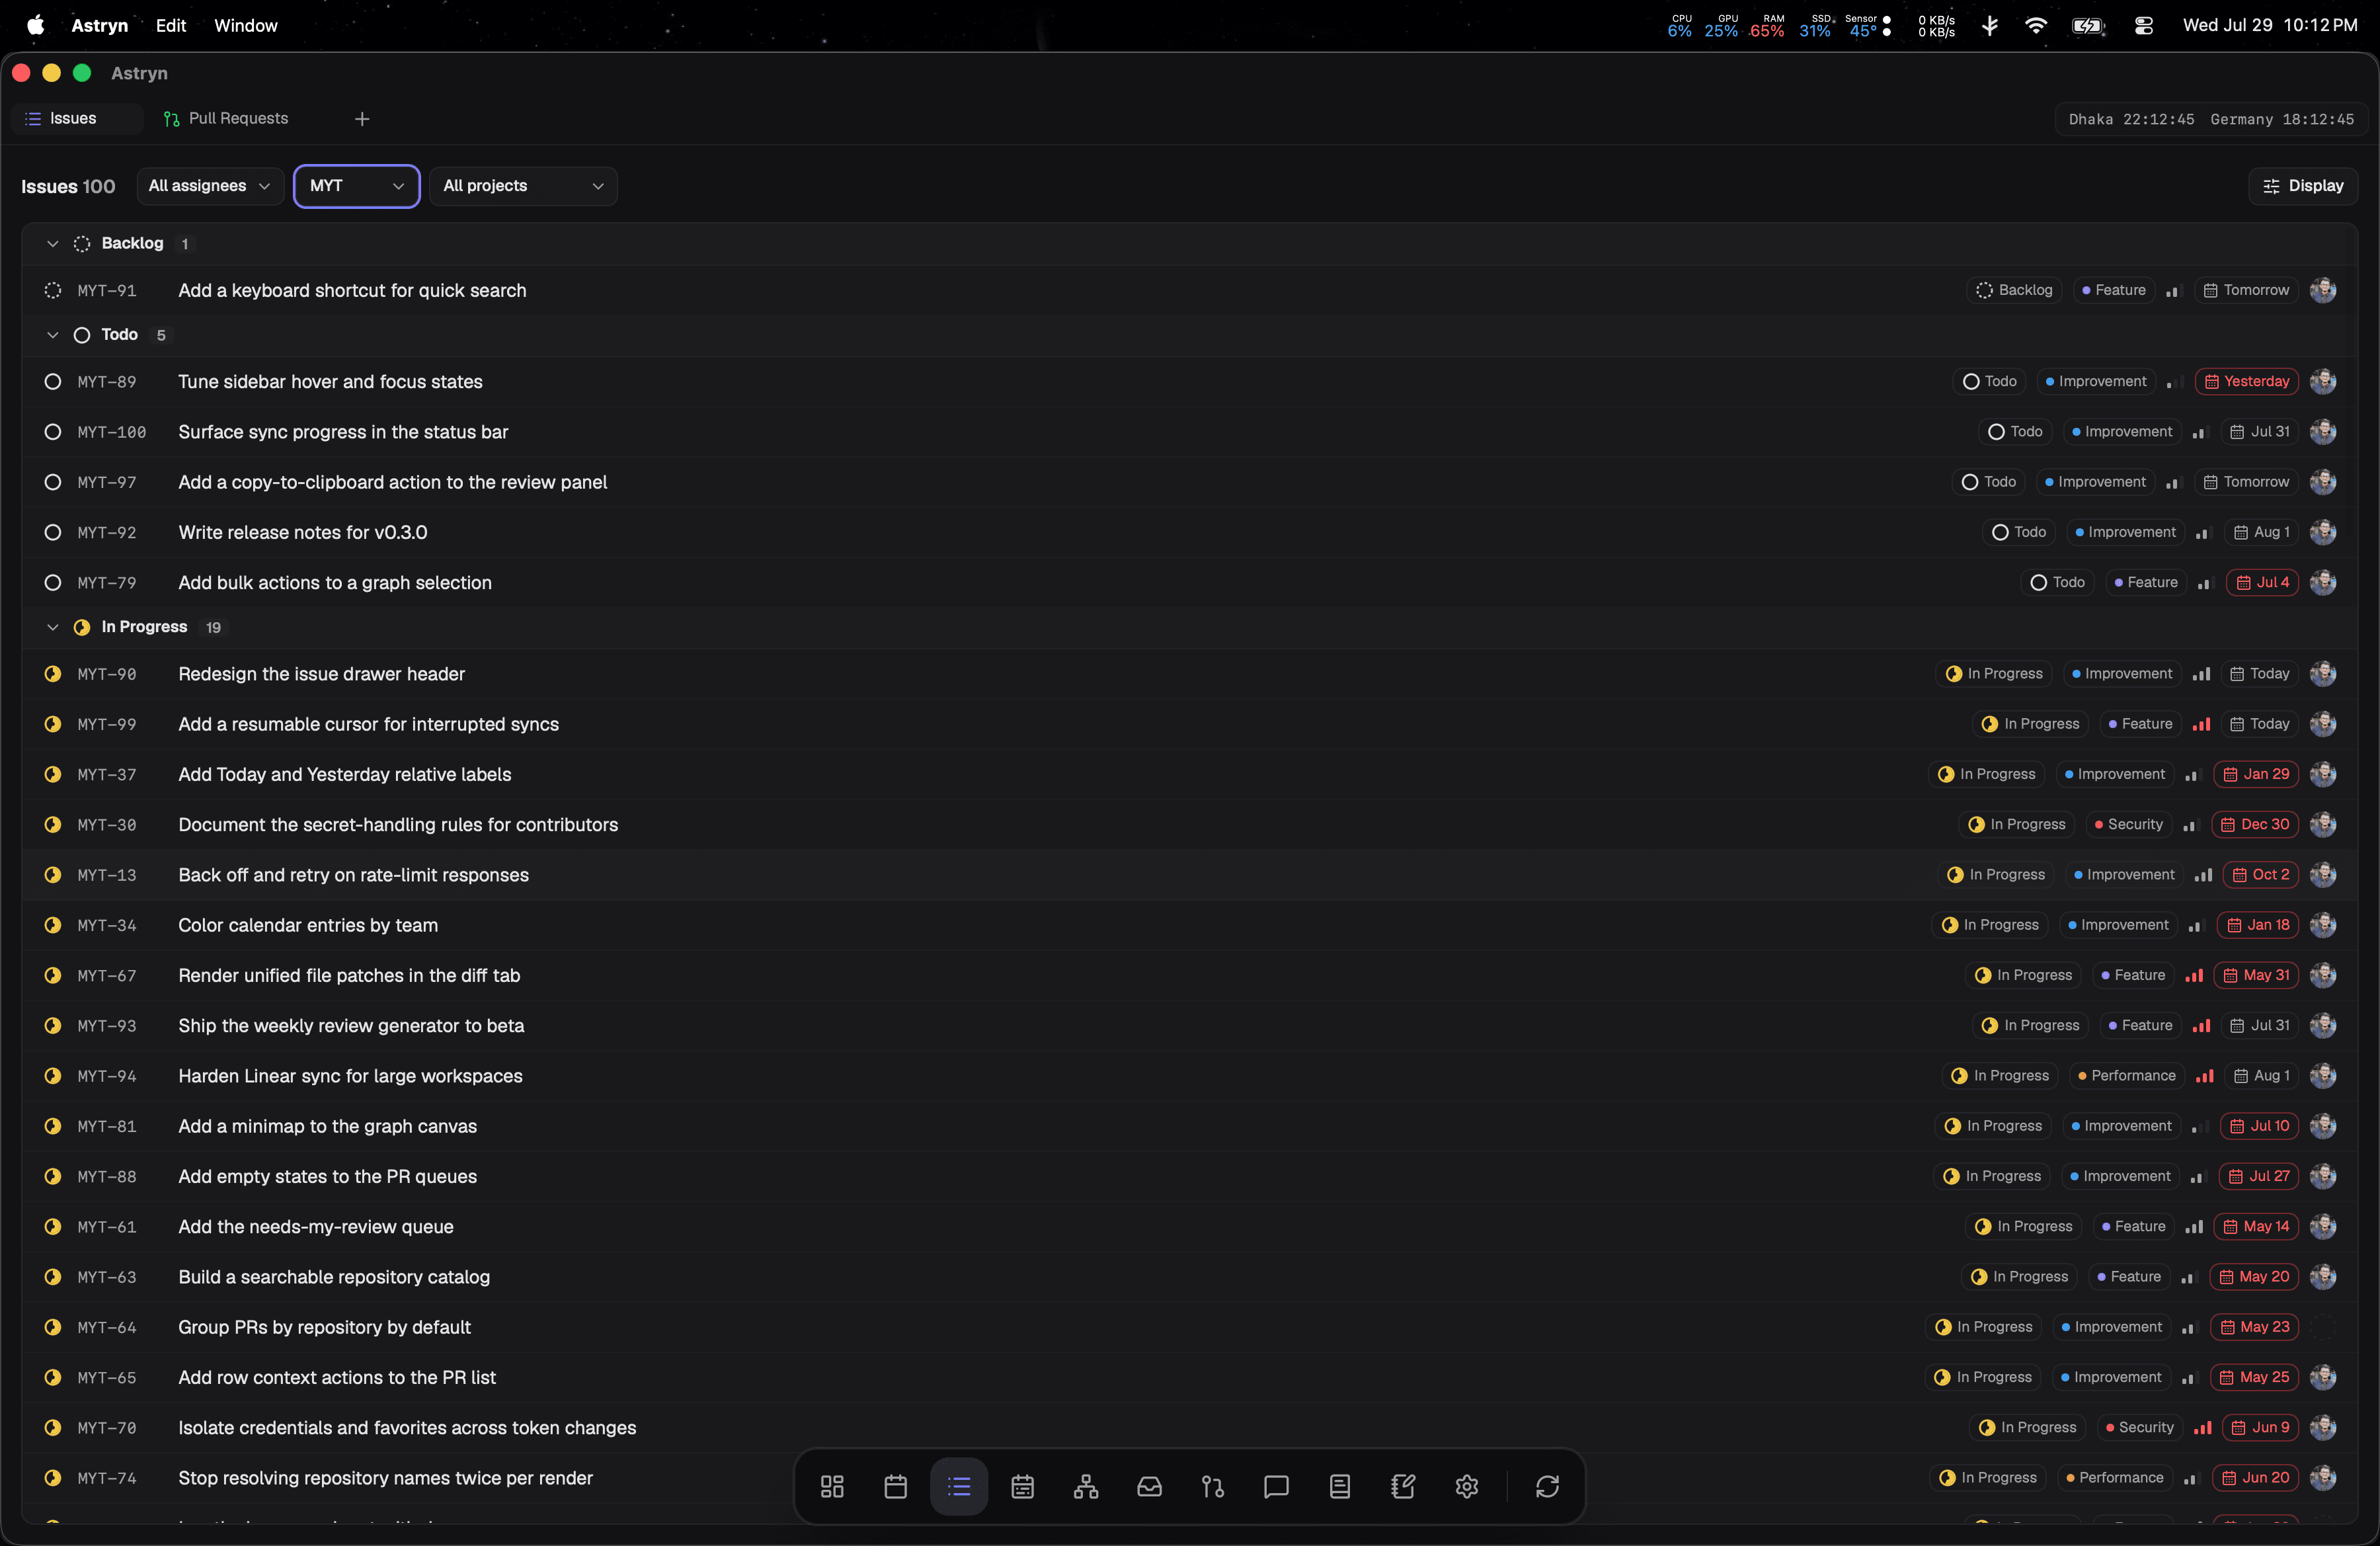Open issue Write release notes for v0.3.0
The height and width of the screenshot is (1546, 2380).
tap(303, 533)
